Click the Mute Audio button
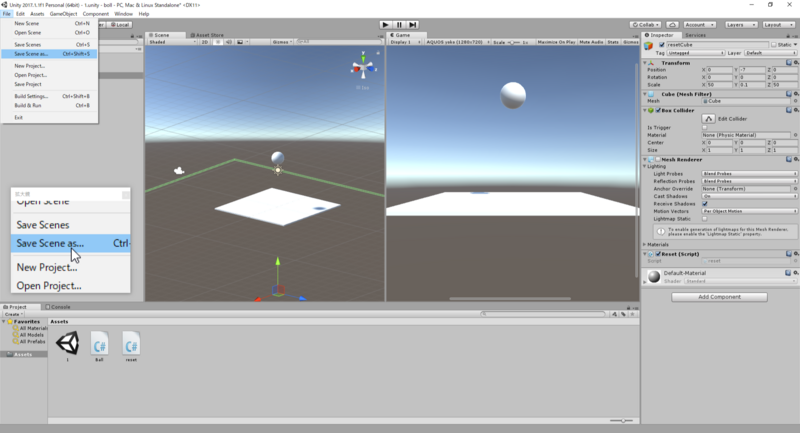800x433 pixels. coord(591,42)
